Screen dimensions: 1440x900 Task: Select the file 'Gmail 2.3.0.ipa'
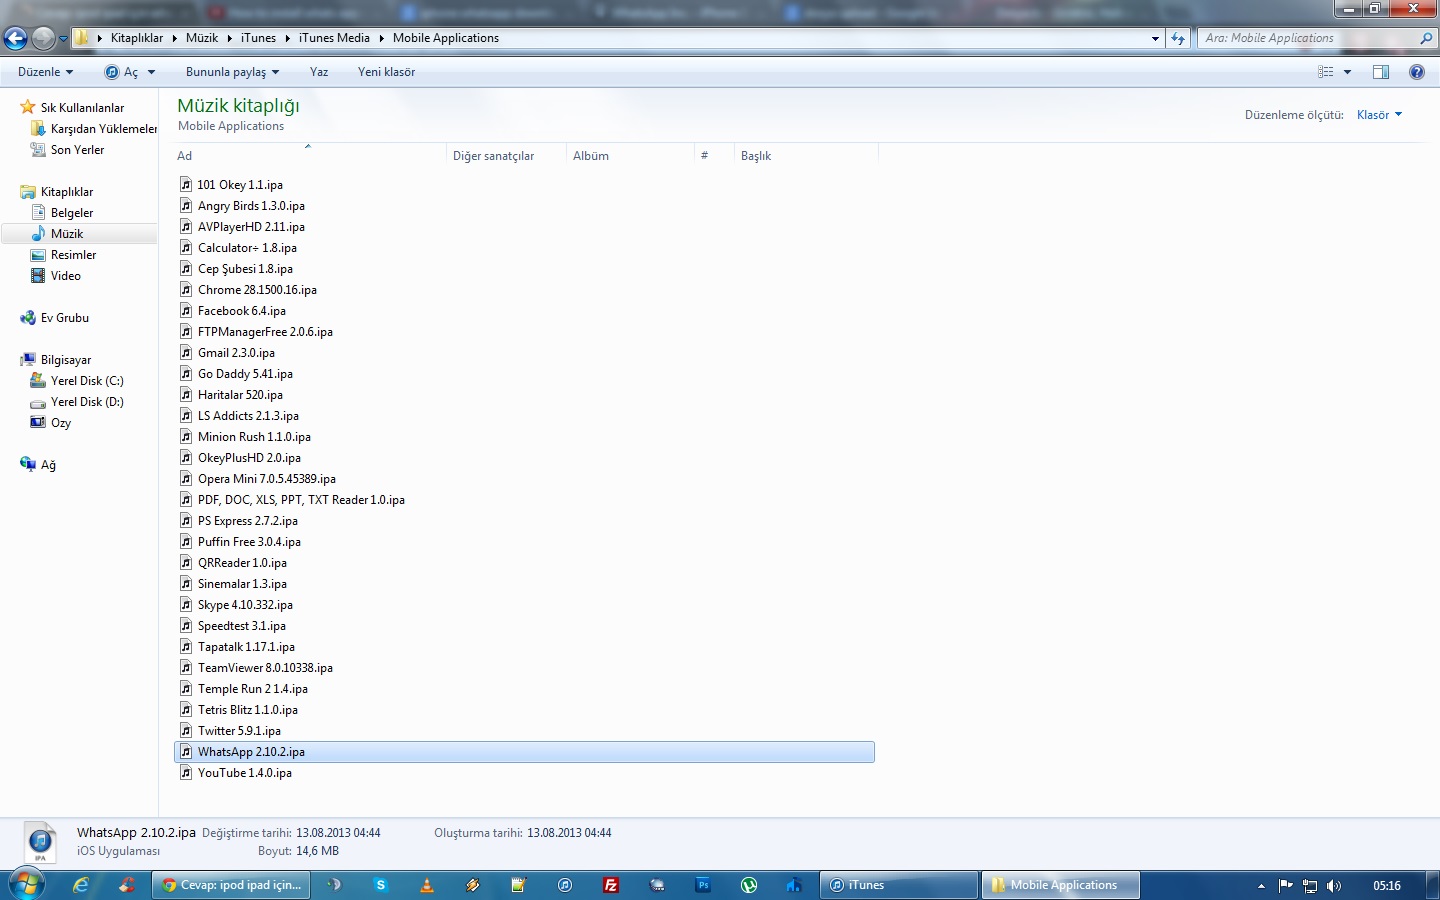click(236, 353)
